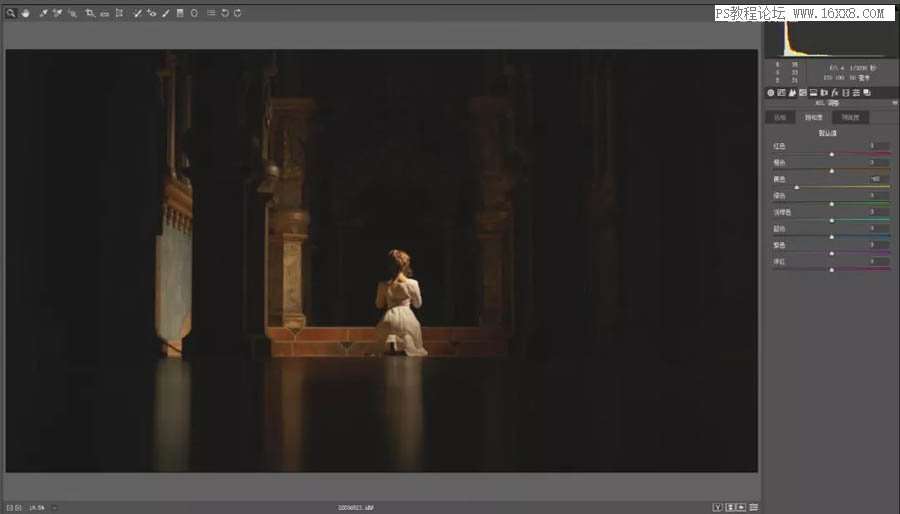
Task: Open the Camera Calibration panel icon
Action: [x=845, y=92]
